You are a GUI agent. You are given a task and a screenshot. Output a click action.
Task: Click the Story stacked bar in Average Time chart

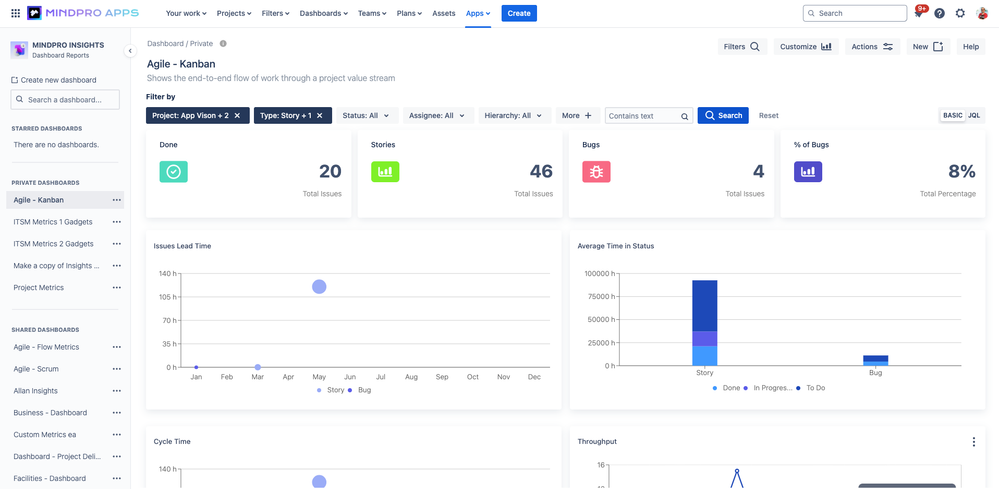tap(705, 323)
